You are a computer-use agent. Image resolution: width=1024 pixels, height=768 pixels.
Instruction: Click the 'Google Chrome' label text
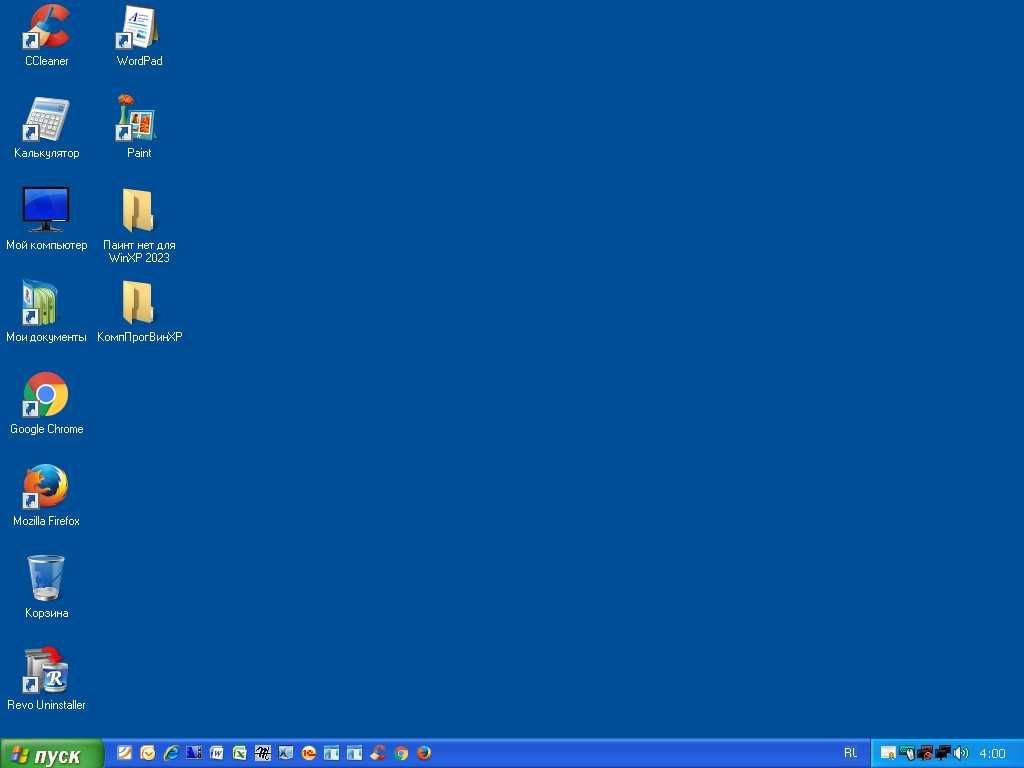click(46, 429)
